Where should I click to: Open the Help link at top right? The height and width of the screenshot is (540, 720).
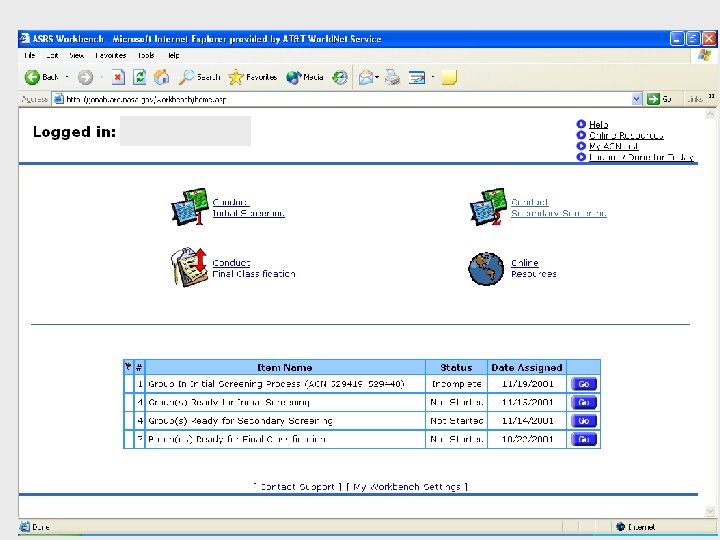[598, 124]
